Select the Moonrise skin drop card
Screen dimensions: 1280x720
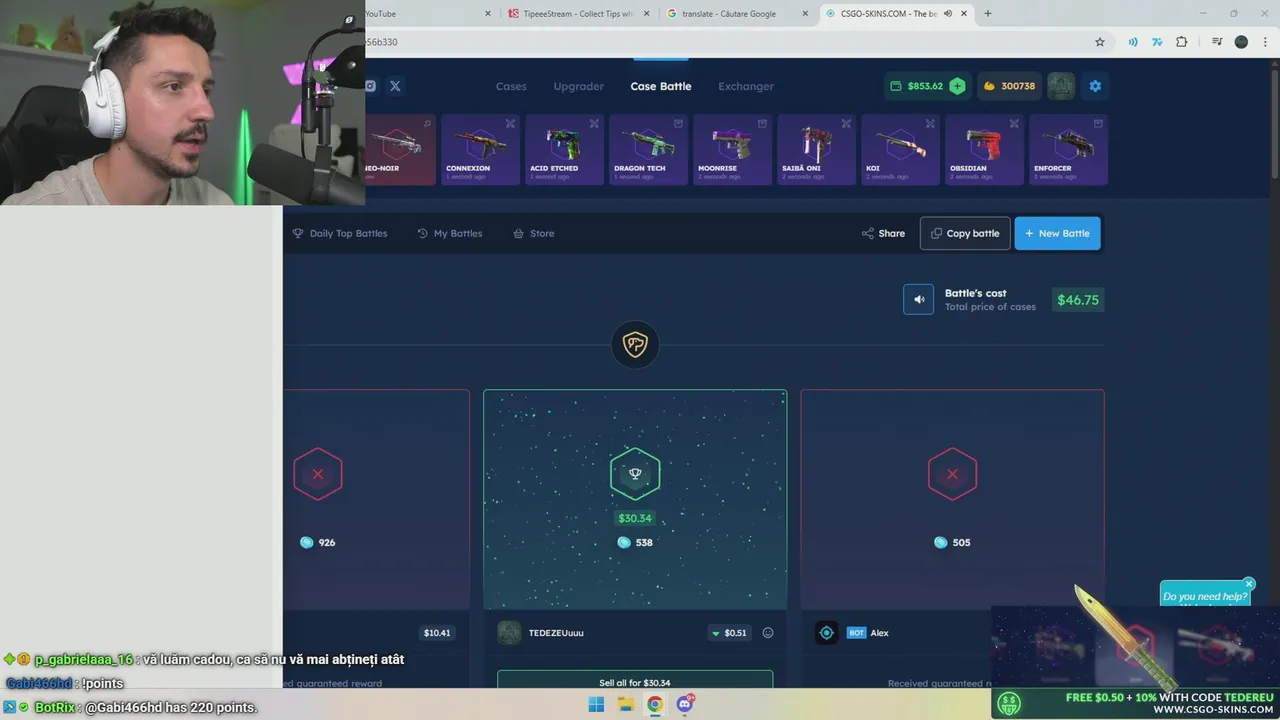[733, 149]
